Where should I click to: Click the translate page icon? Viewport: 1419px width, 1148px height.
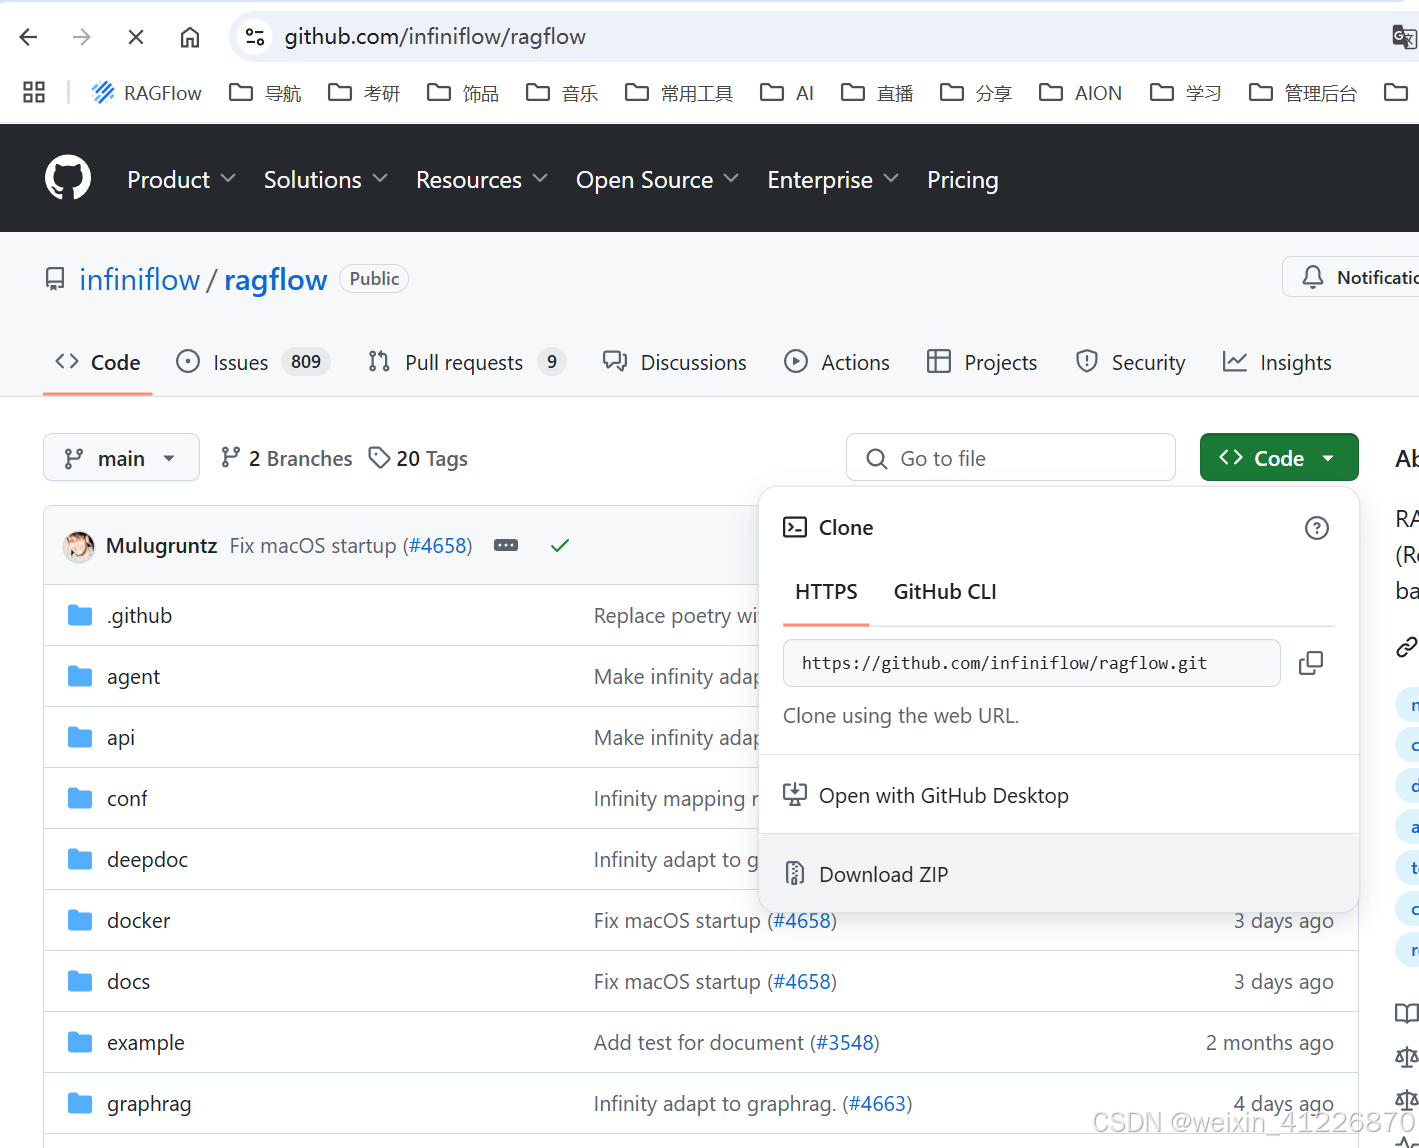1404,37
